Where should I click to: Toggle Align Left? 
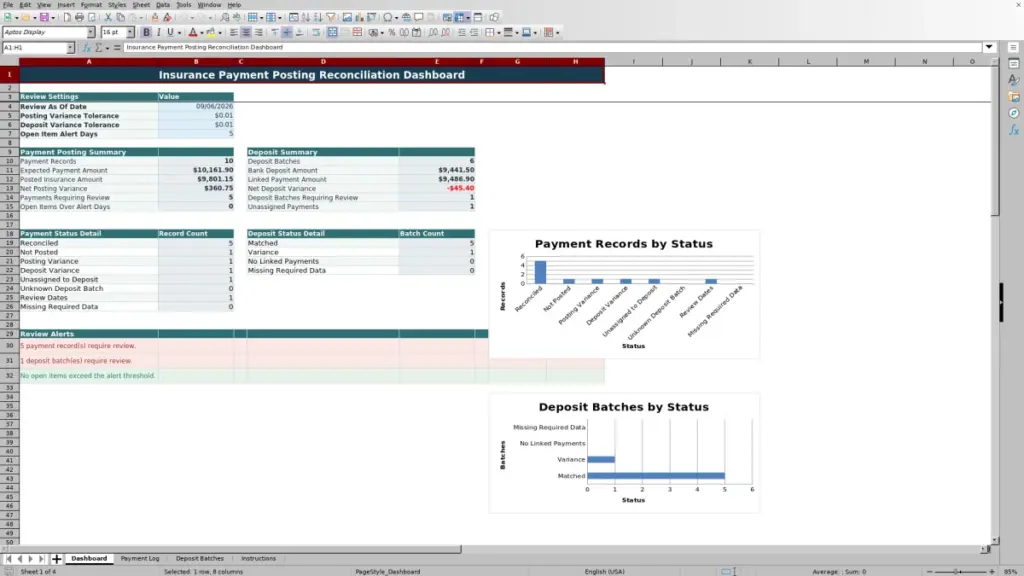(234, 33)
